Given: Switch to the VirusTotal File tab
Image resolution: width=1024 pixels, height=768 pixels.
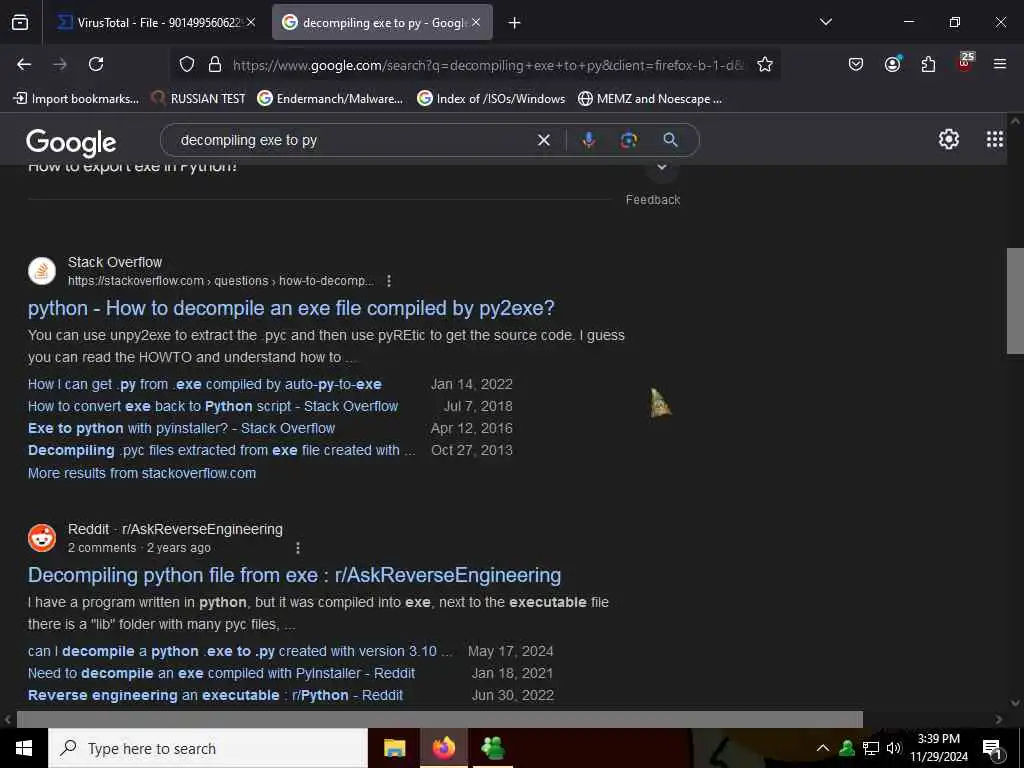Looking at the screenshot, I should click(157, 22).
